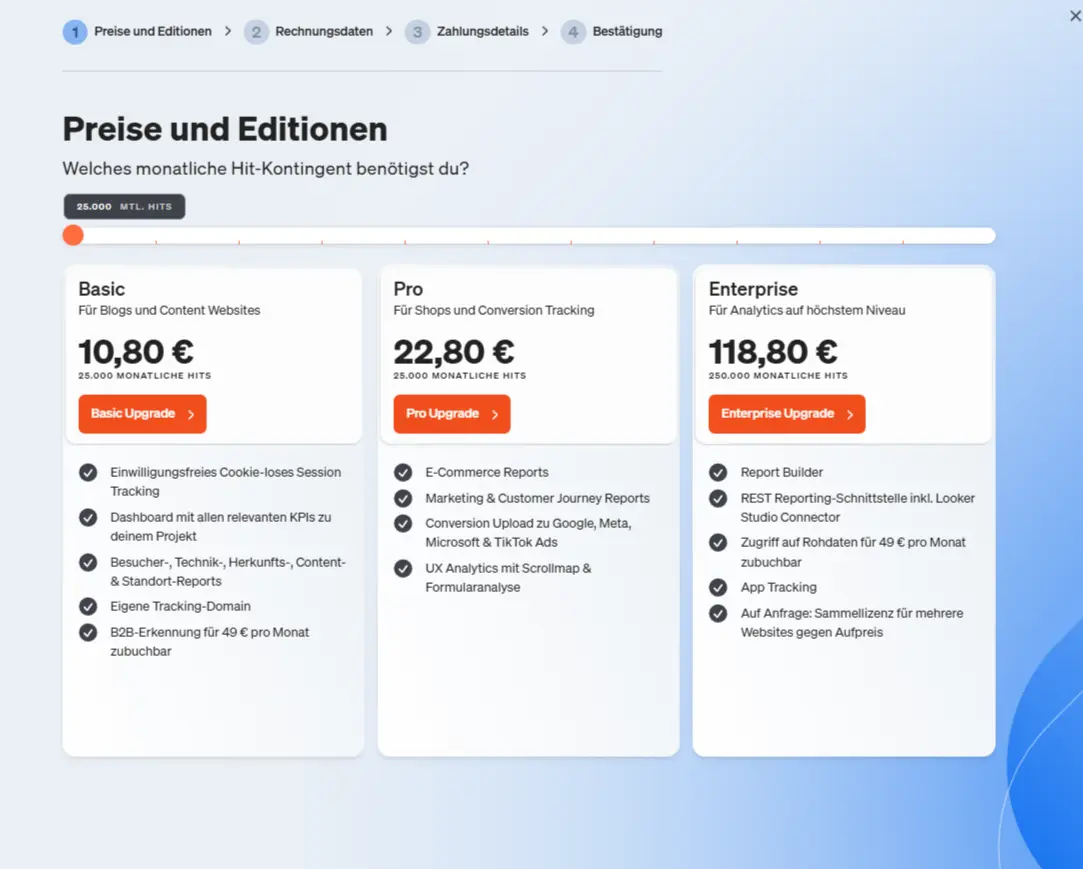Viewport: 1083px width, 869px height.
Task: Click checkmark icon beside E-Commerce Reports
Action: [x=403, y=472]
